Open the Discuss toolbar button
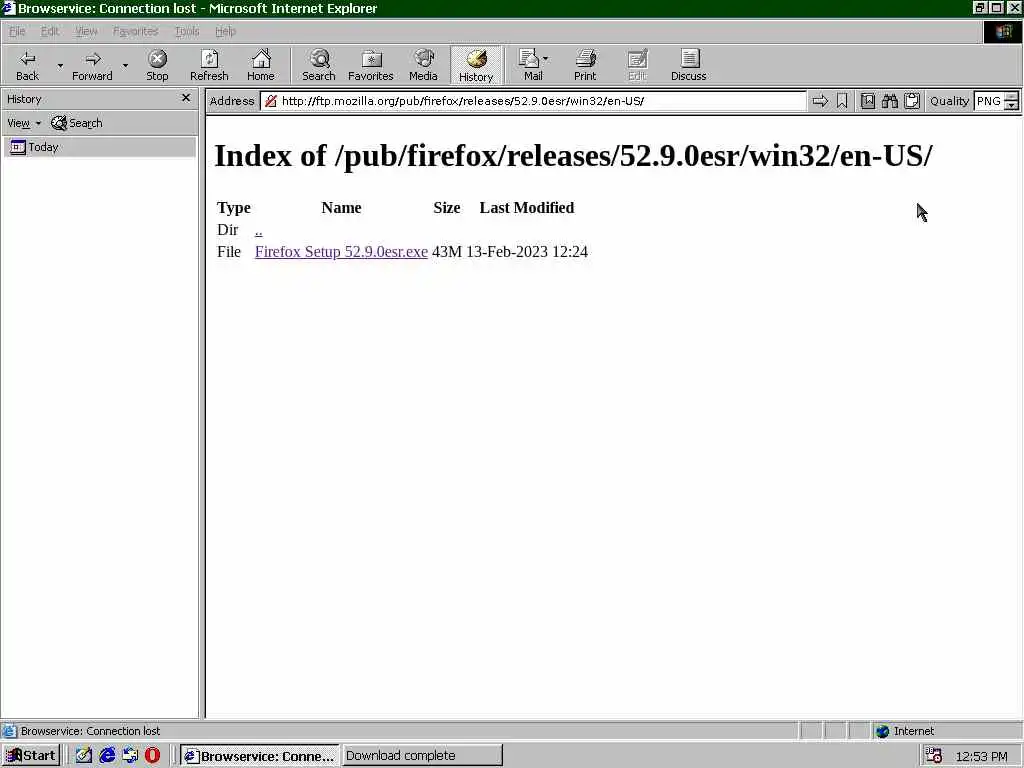Image resolution: width=1024 pixels, height=768 pixels. click(x=688, y=65)
